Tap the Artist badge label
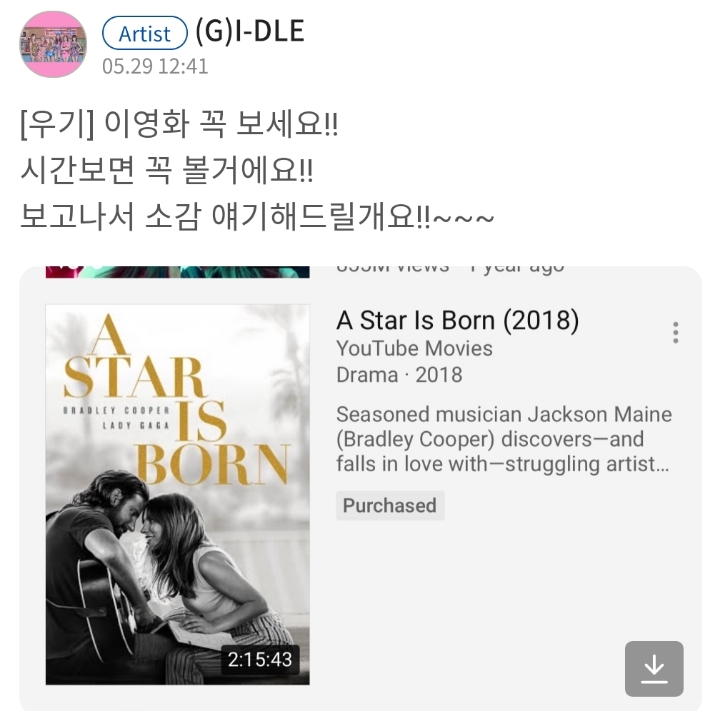This screenshot has width=720, height=711. pyautogui.click(x=145, y=34)
